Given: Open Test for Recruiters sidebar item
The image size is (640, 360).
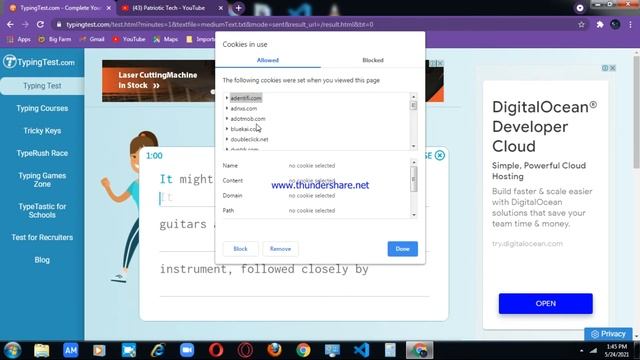Looking at the screenshot, I should click(x=42, y=237).
